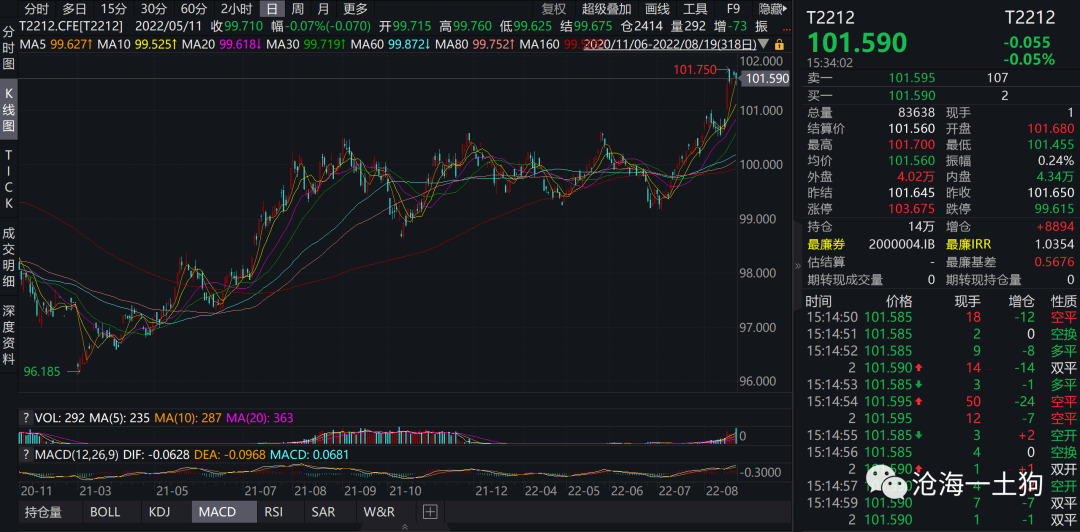Select the 60分 period tab

coord(194,9)
